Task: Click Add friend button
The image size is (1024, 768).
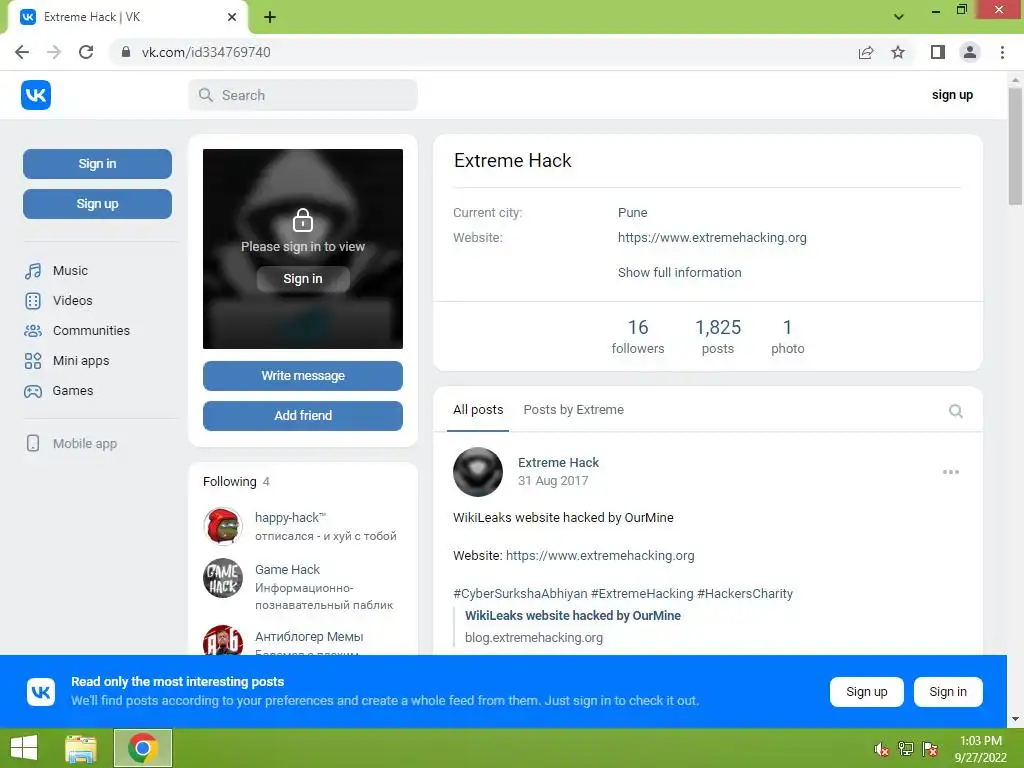Action: coord(302,415)
